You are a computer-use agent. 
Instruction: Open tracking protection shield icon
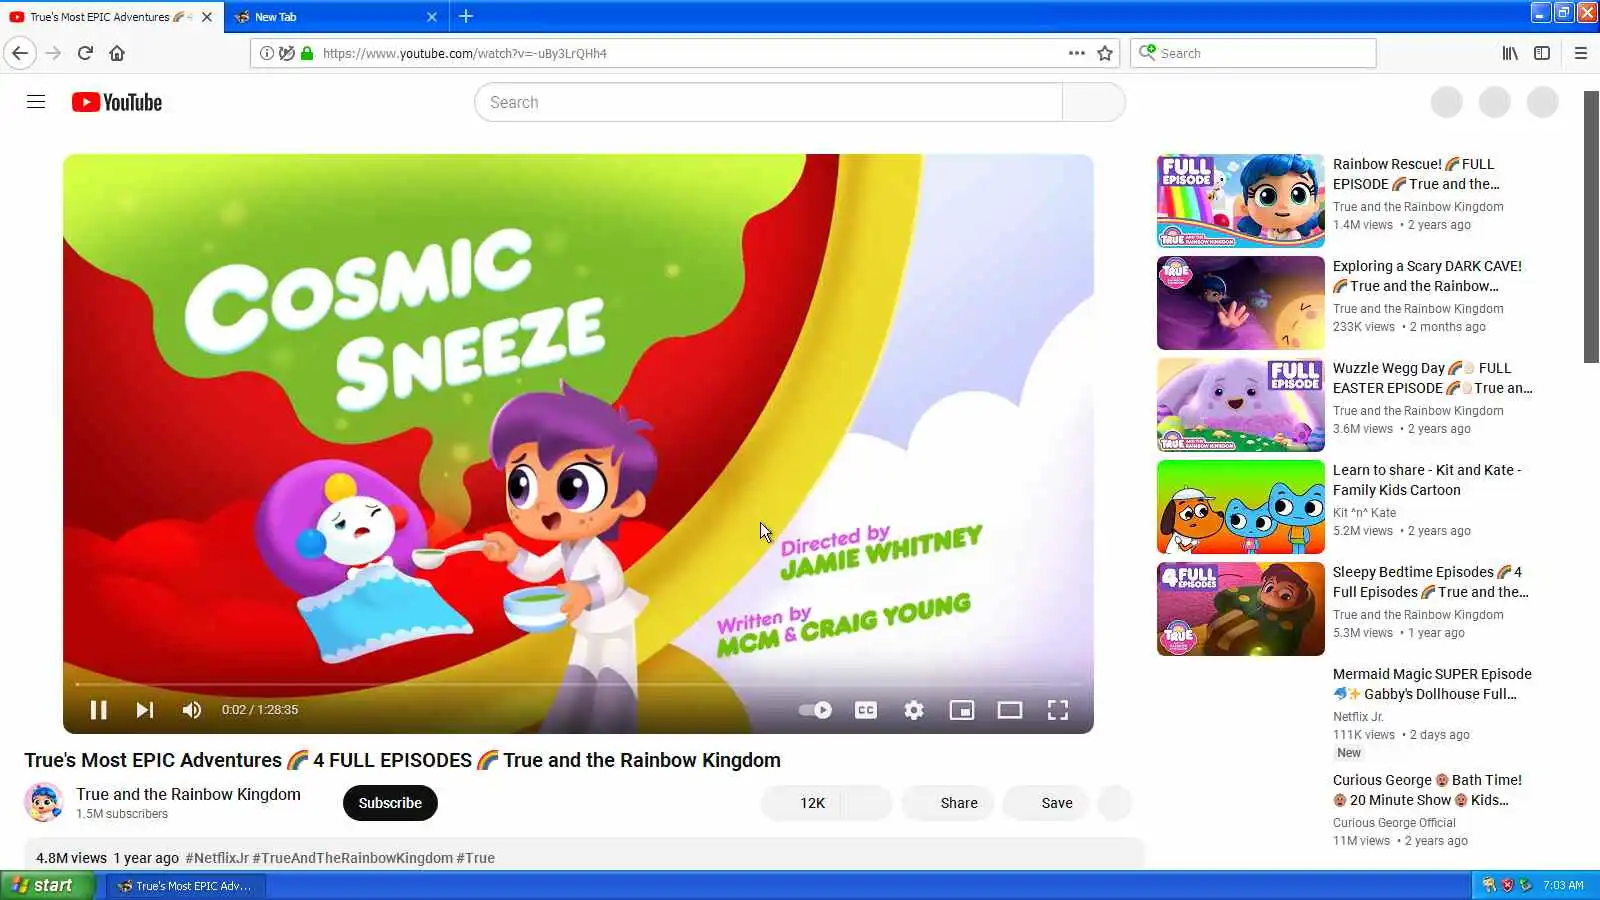click(287, 53)
